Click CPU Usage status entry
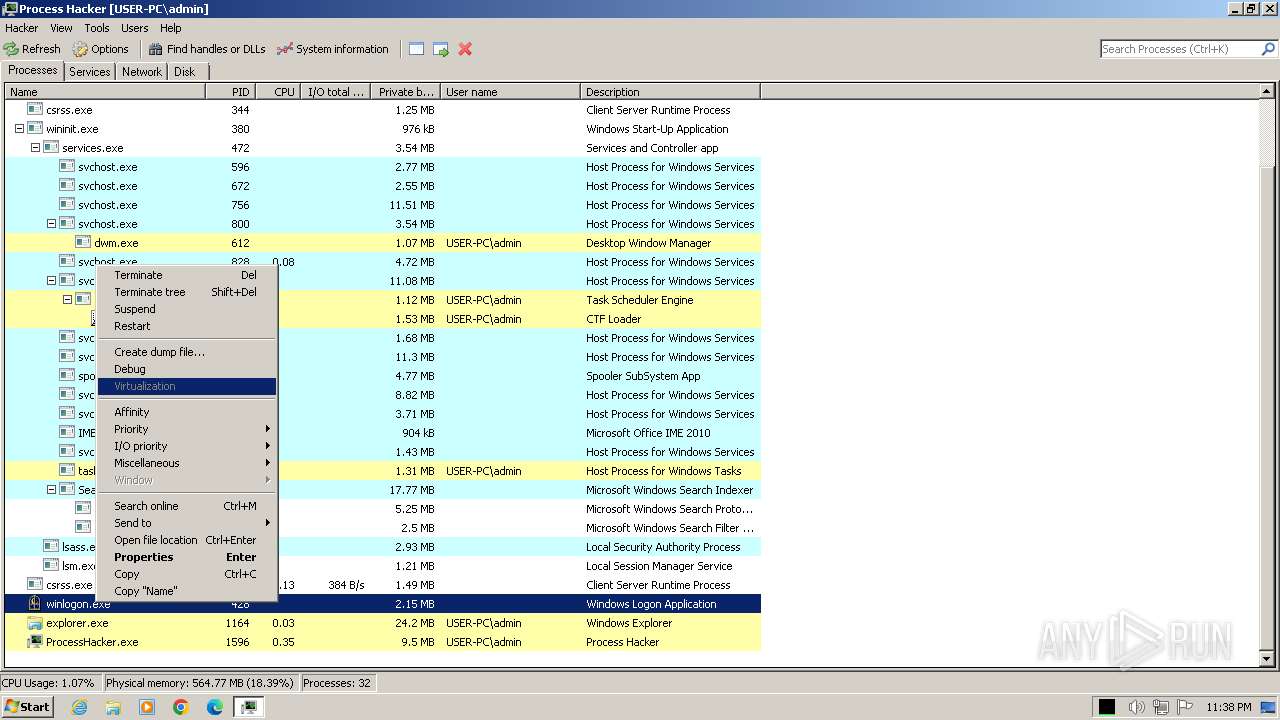This screenshot has height=720, width=1280. pos(48,683)
